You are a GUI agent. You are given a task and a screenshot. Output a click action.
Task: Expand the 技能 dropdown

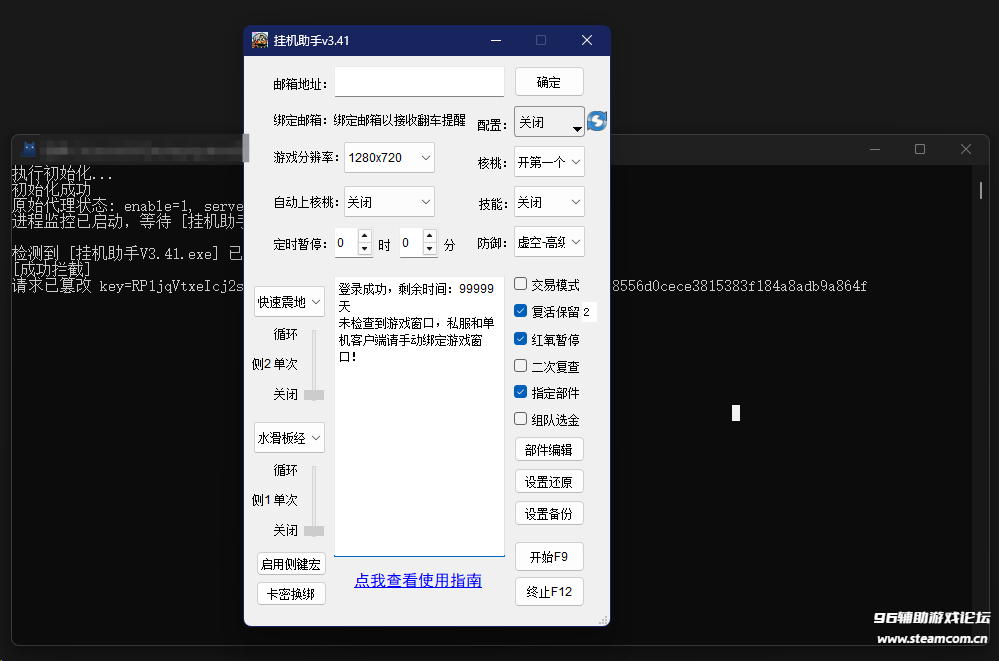click(549, 202)
